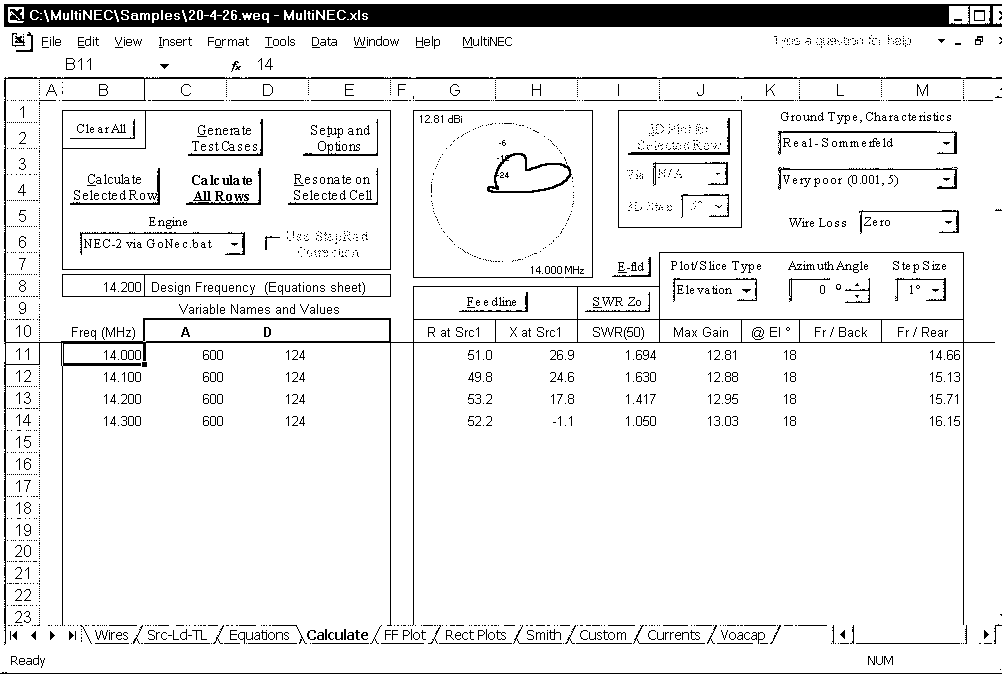Viewport: 1002px width, 674px height.
Task: Open the File menu
Action: [x=51, y=42]
